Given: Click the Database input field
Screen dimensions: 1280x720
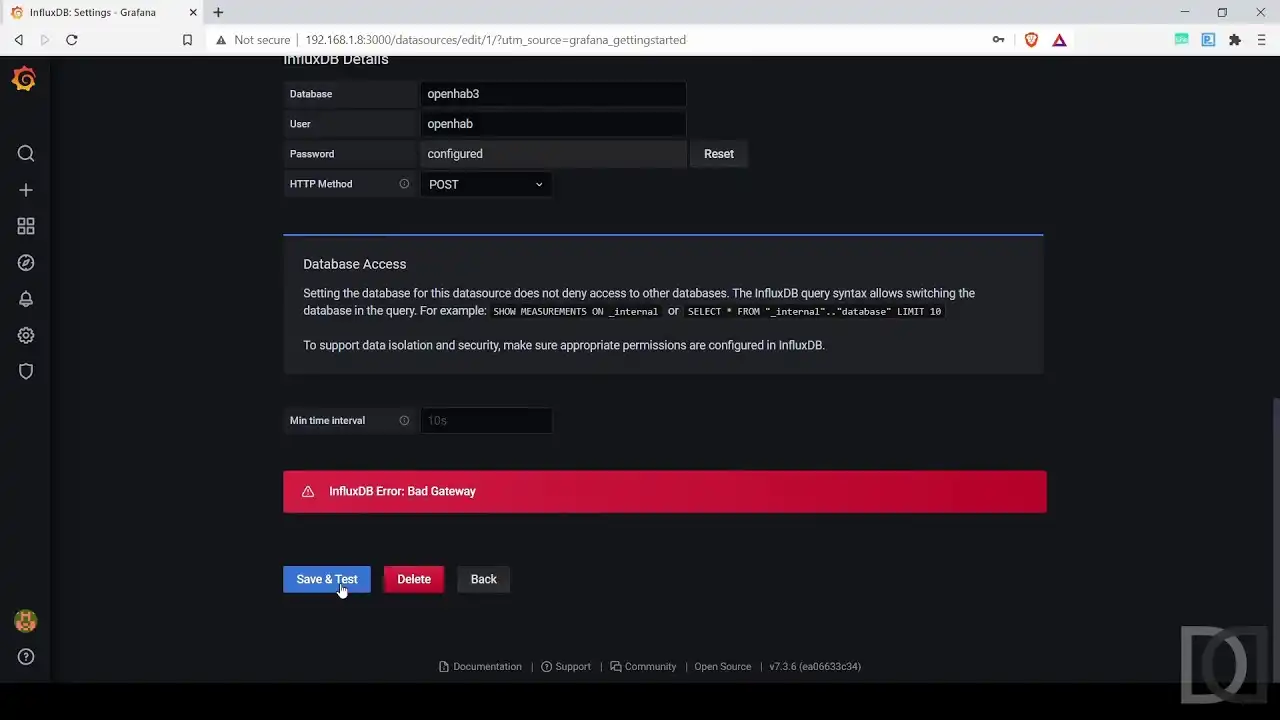Looking at the screenshot, I should click(x=553, y=94).
